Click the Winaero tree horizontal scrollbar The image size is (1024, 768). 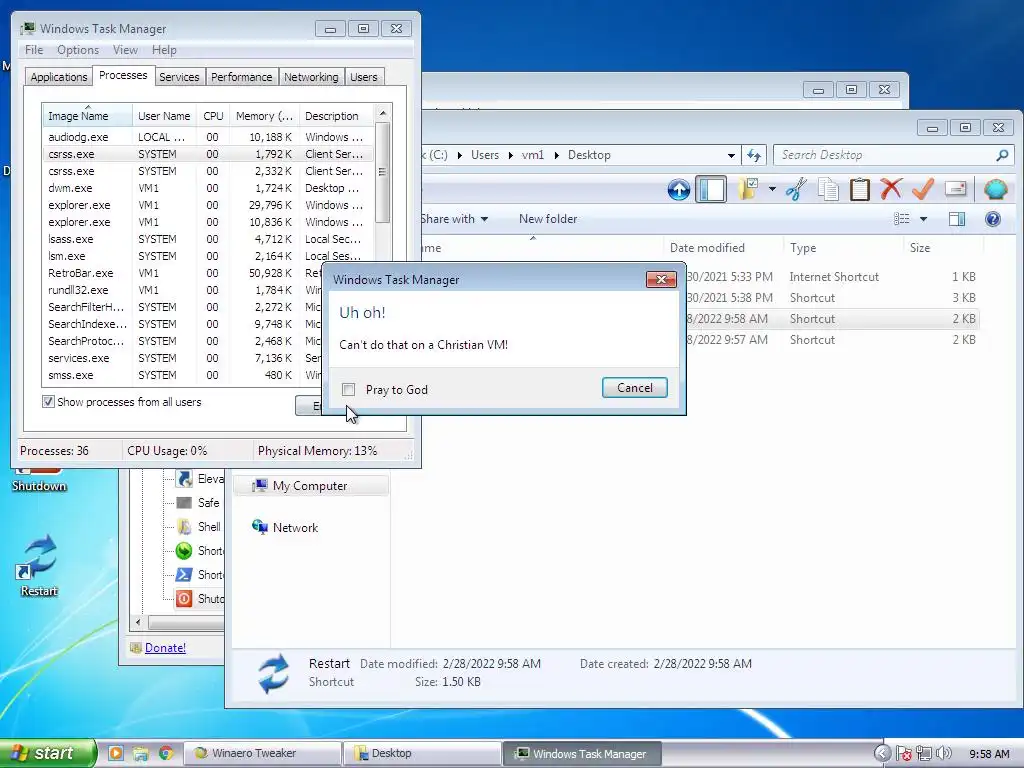click(186, 622)
